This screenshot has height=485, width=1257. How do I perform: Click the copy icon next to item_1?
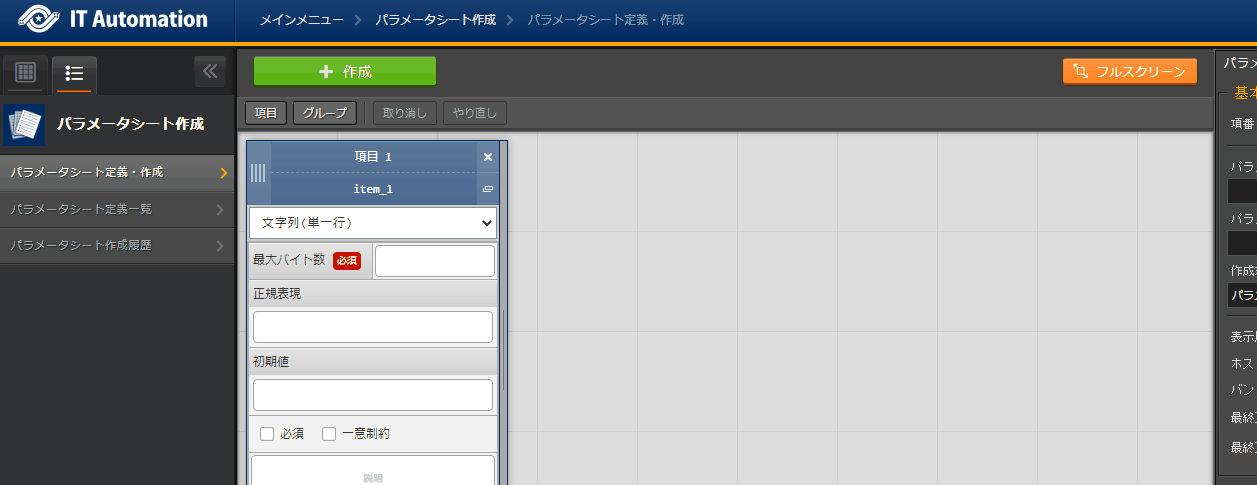488,189
